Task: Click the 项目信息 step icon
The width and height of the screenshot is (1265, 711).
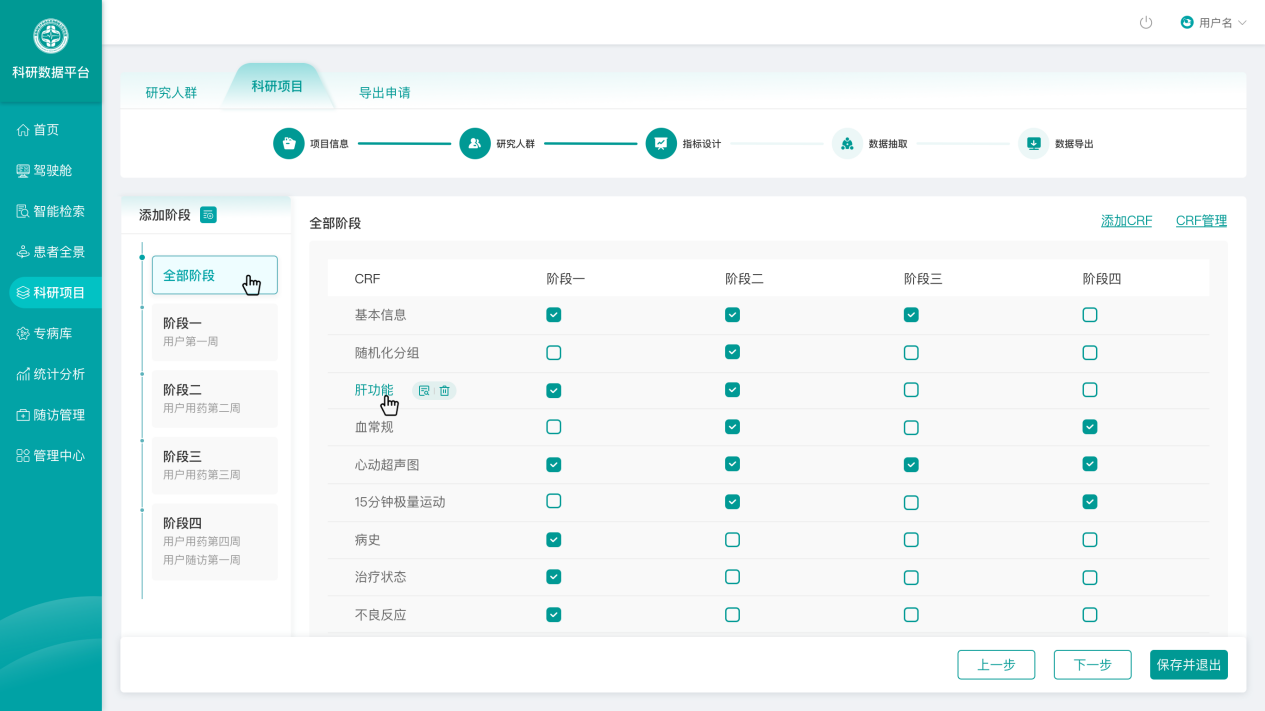Action: (x=289, y=144)
